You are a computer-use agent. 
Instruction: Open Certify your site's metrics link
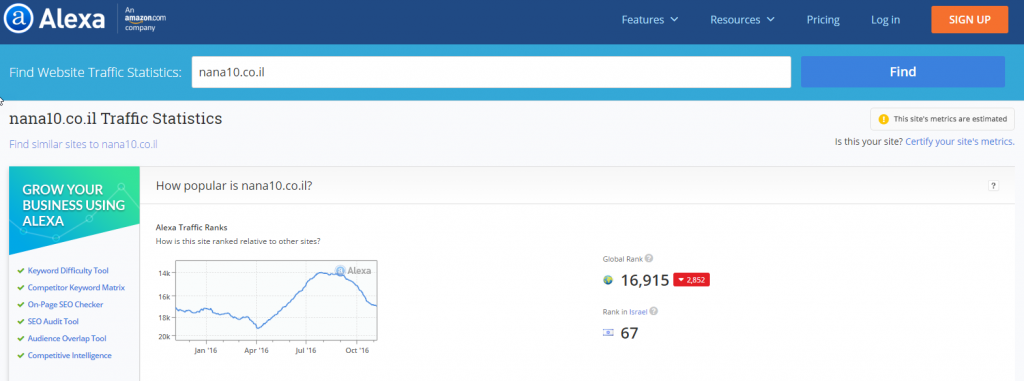tap(959, 141)
